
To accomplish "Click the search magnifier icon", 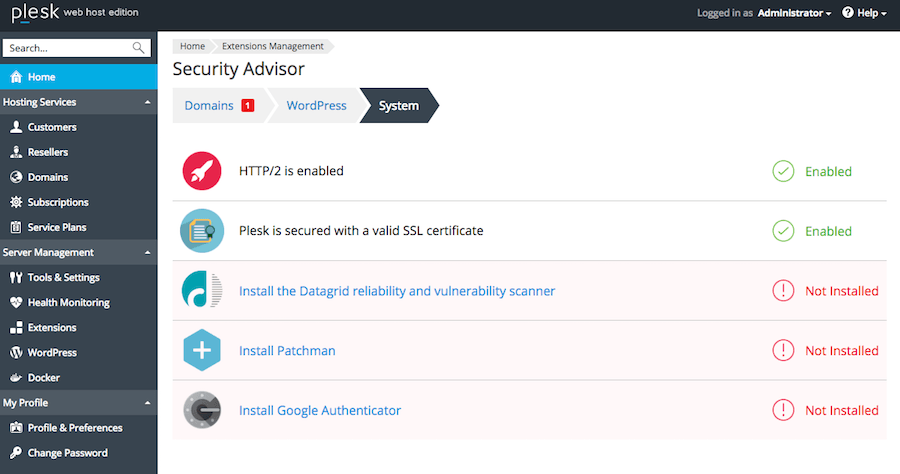I will coord(138,48).
